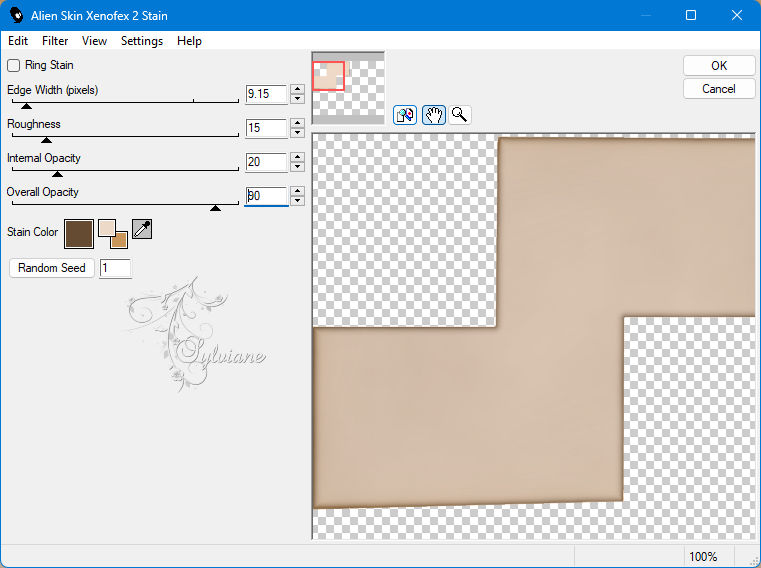The height and width of the screenshot is (568, 761).
Task: Click the Alien Skin title bar icon
Action: pyautogui.click(x=17, y=15)
